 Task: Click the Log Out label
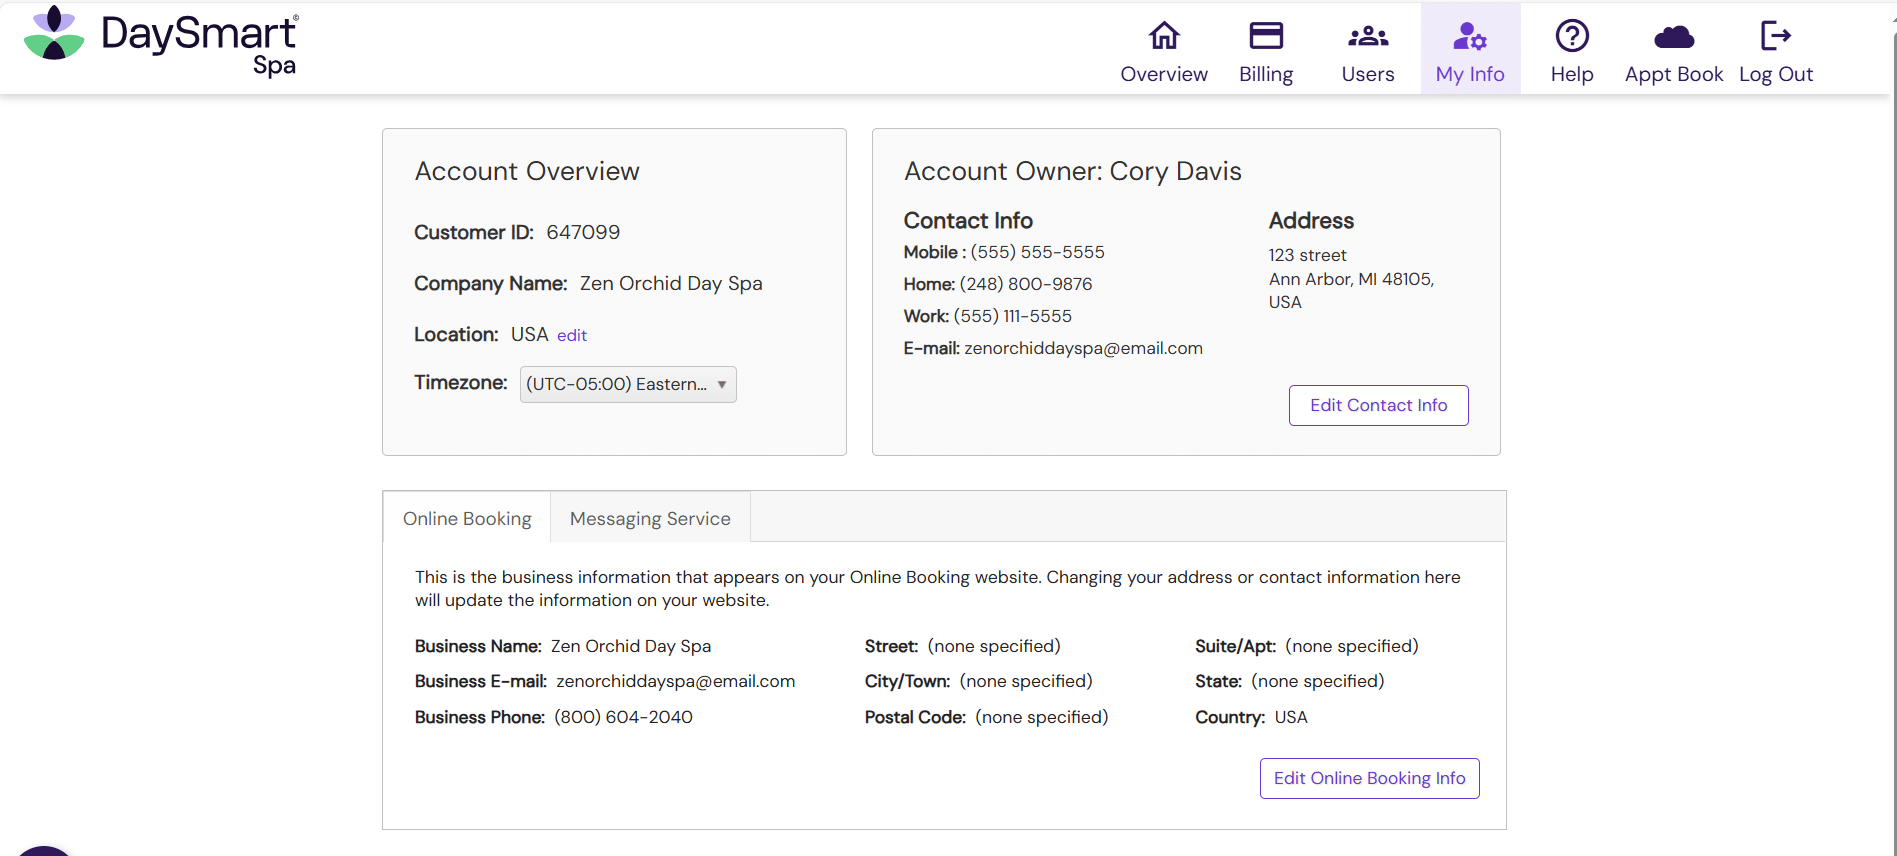[x=1776, y=74]
